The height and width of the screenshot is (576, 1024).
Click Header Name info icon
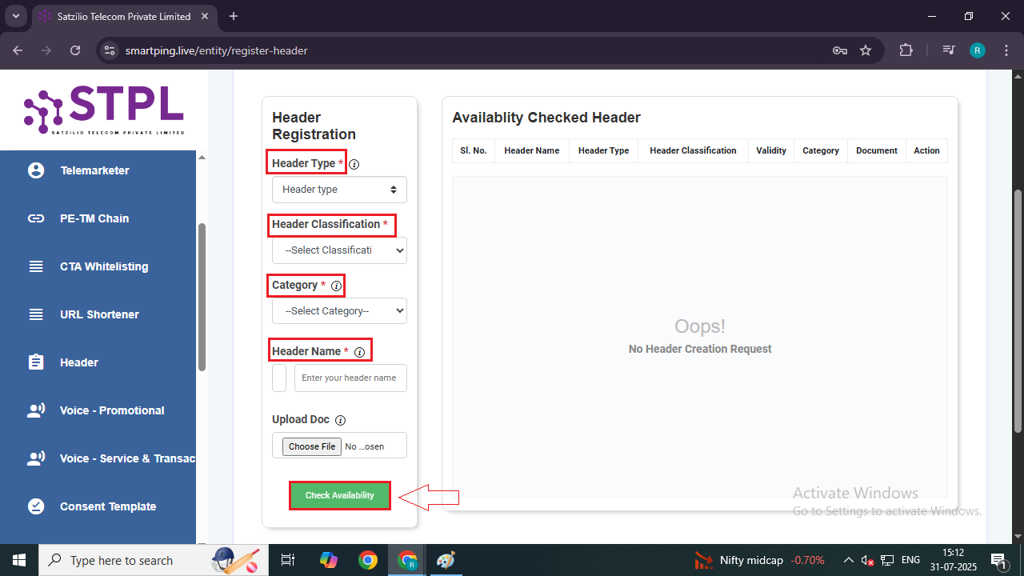point(359,353)
